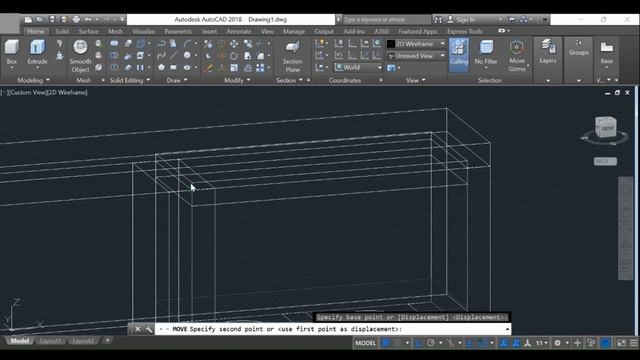Close the command line with X
The height and width of the screenshot is (360, 640).
coord(138,329)
